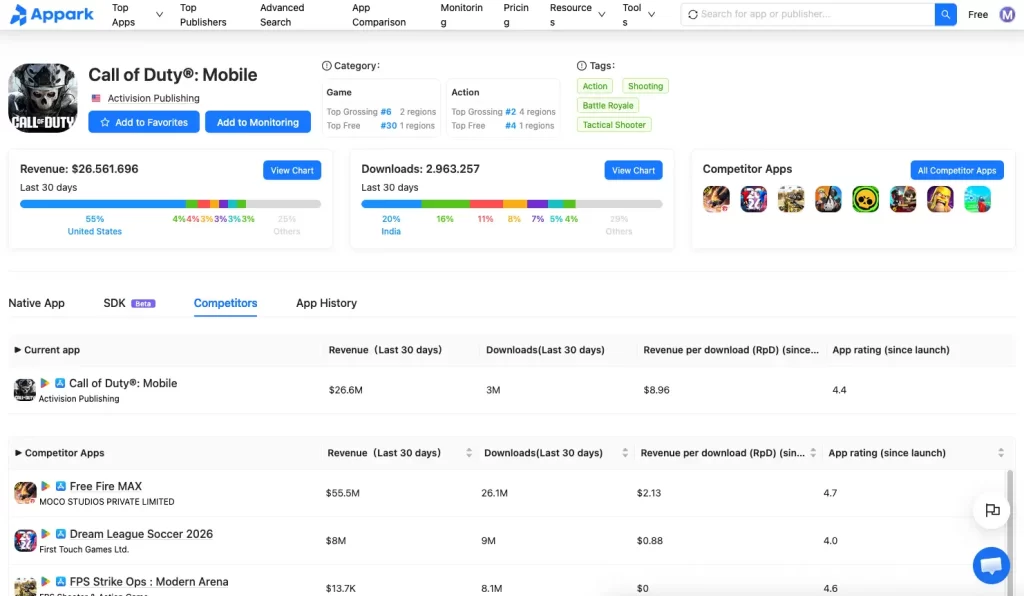Open Clash of Clans competitor icon
The width and height of the screenshot is (1024, 596).
point(940,199)
